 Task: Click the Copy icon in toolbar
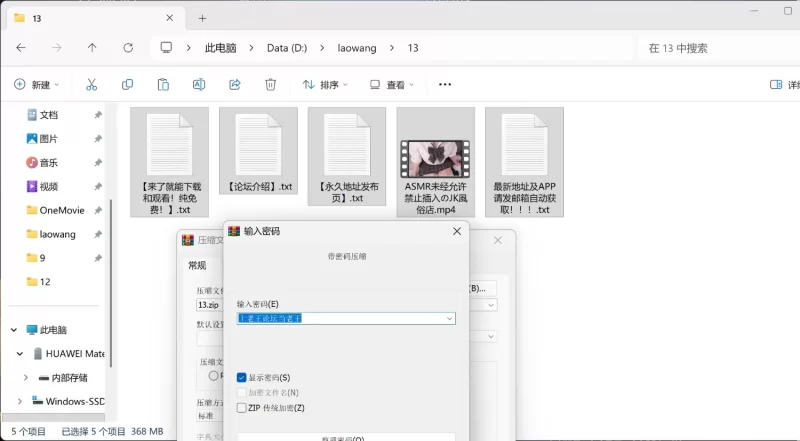(x=127, y=85)
